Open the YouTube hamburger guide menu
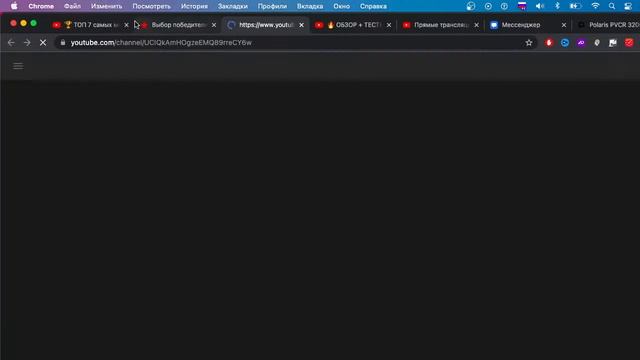This screenshot has height=360, width=640. [x=18, y=66]
